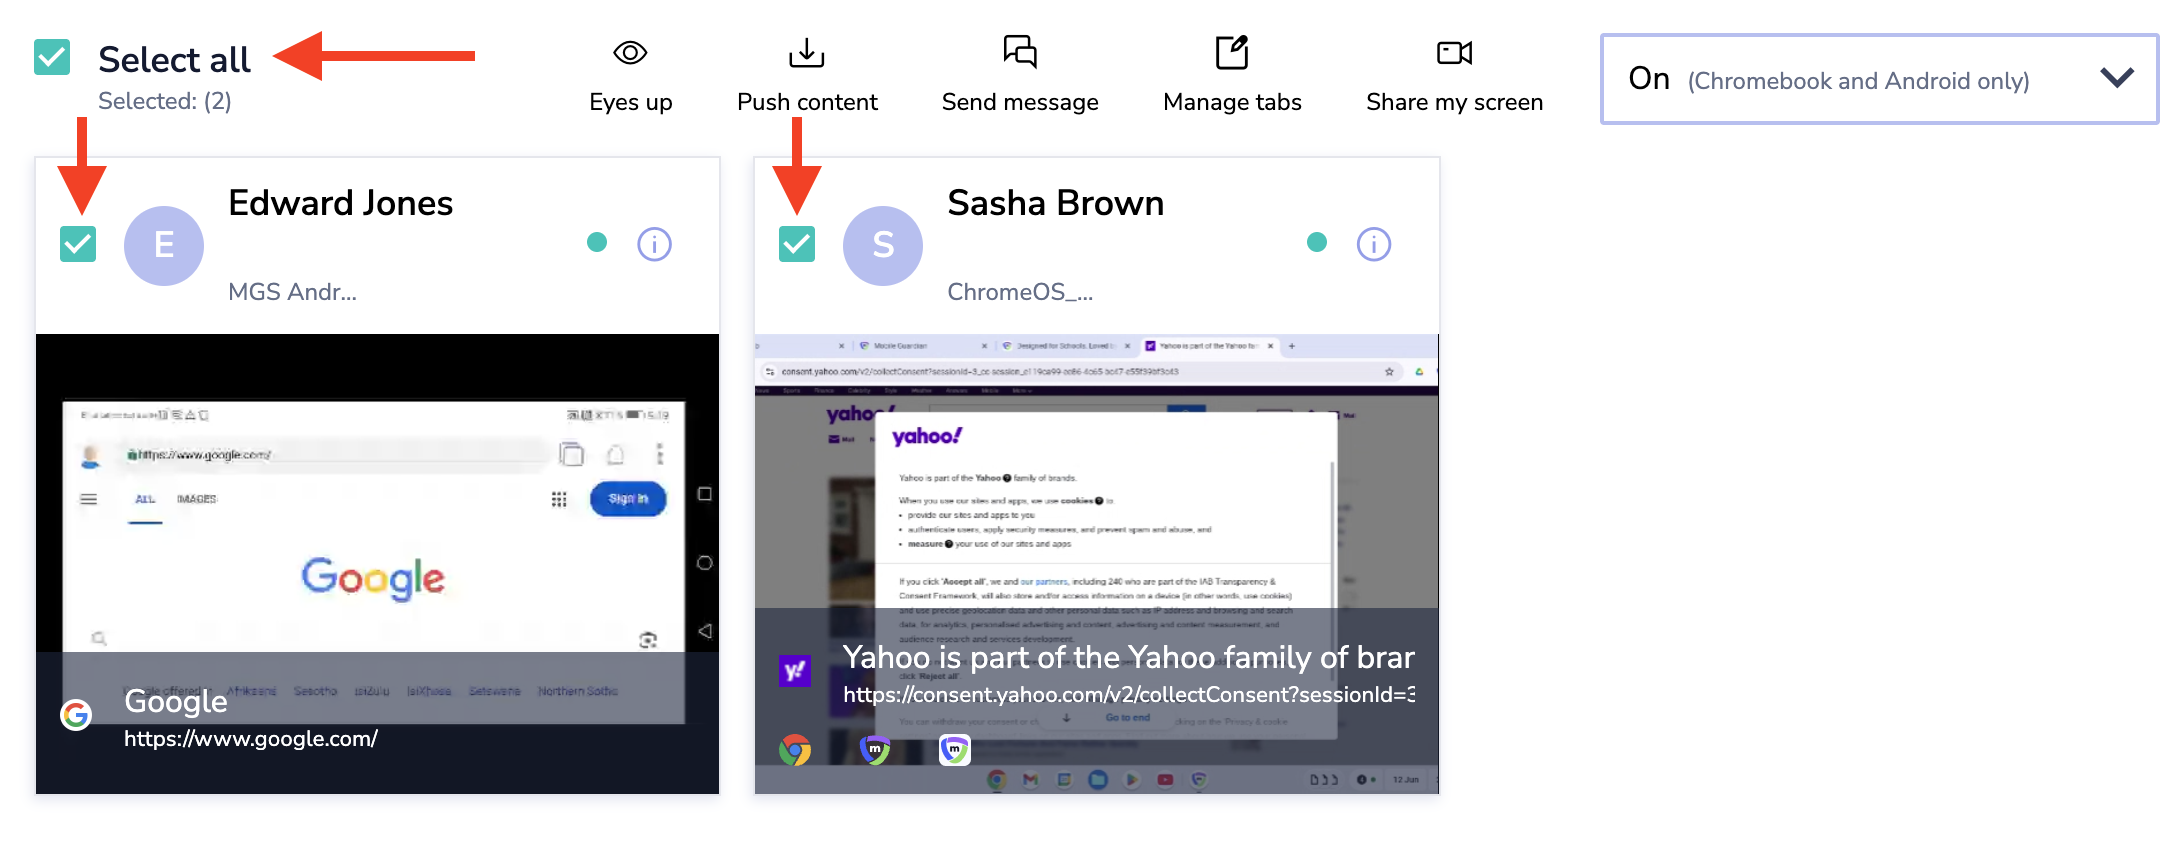Open the Send message chat icon
Viewport: 2182px width, 842px height.
point(1019,52)
